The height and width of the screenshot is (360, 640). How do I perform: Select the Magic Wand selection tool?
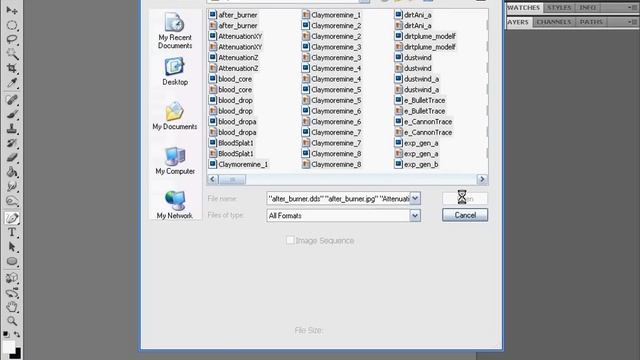tap(12, 53)
